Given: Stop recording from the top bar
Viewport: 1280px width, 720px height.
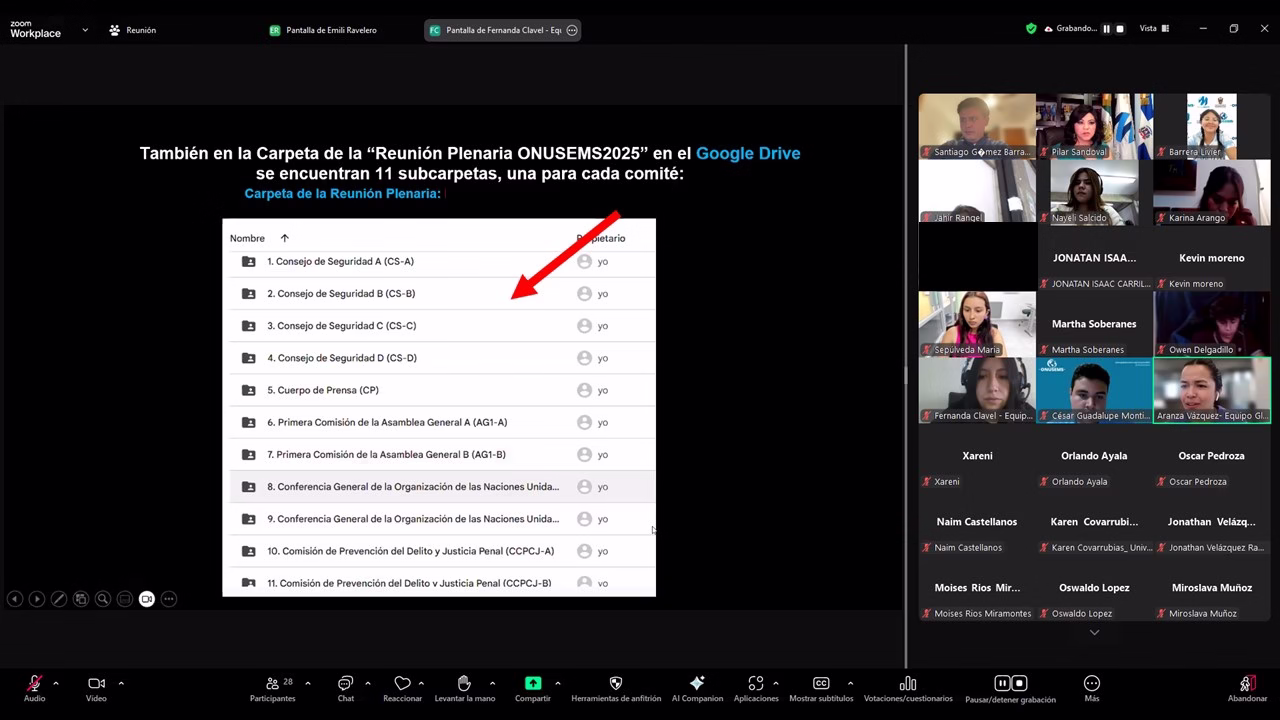Looking at the screenshot, I should (x=1120, y=29).
